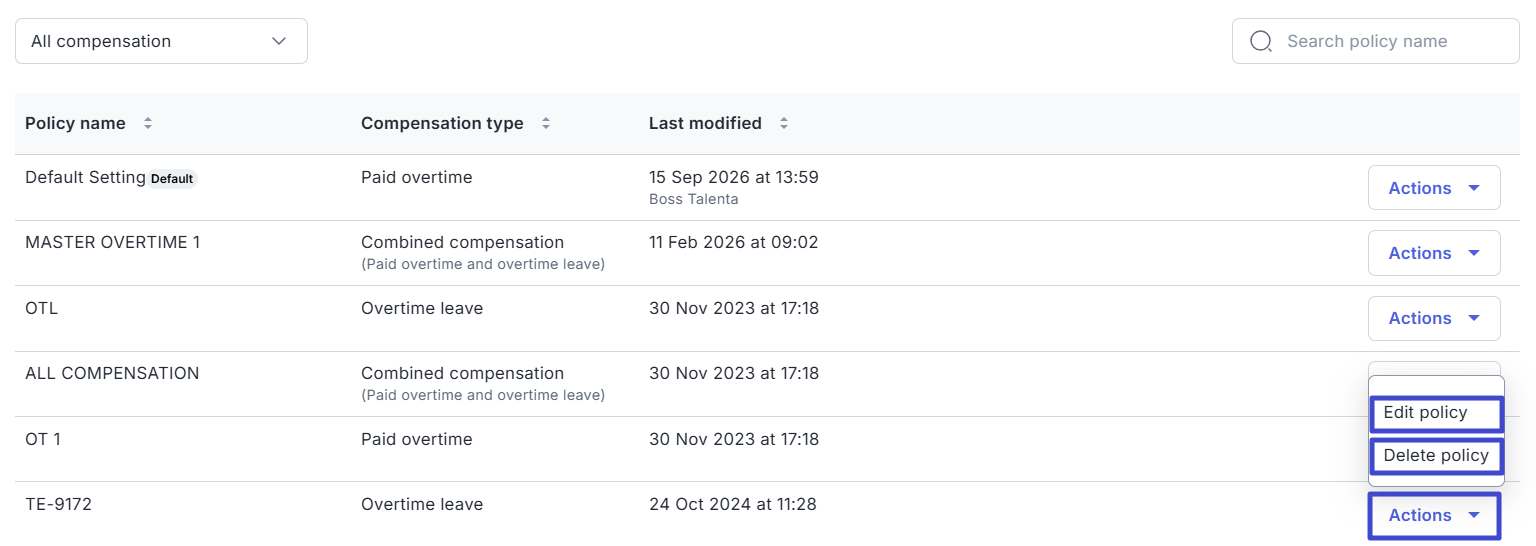Click the search magnifier icon
1536x546 pixels.
point(1261,41)
